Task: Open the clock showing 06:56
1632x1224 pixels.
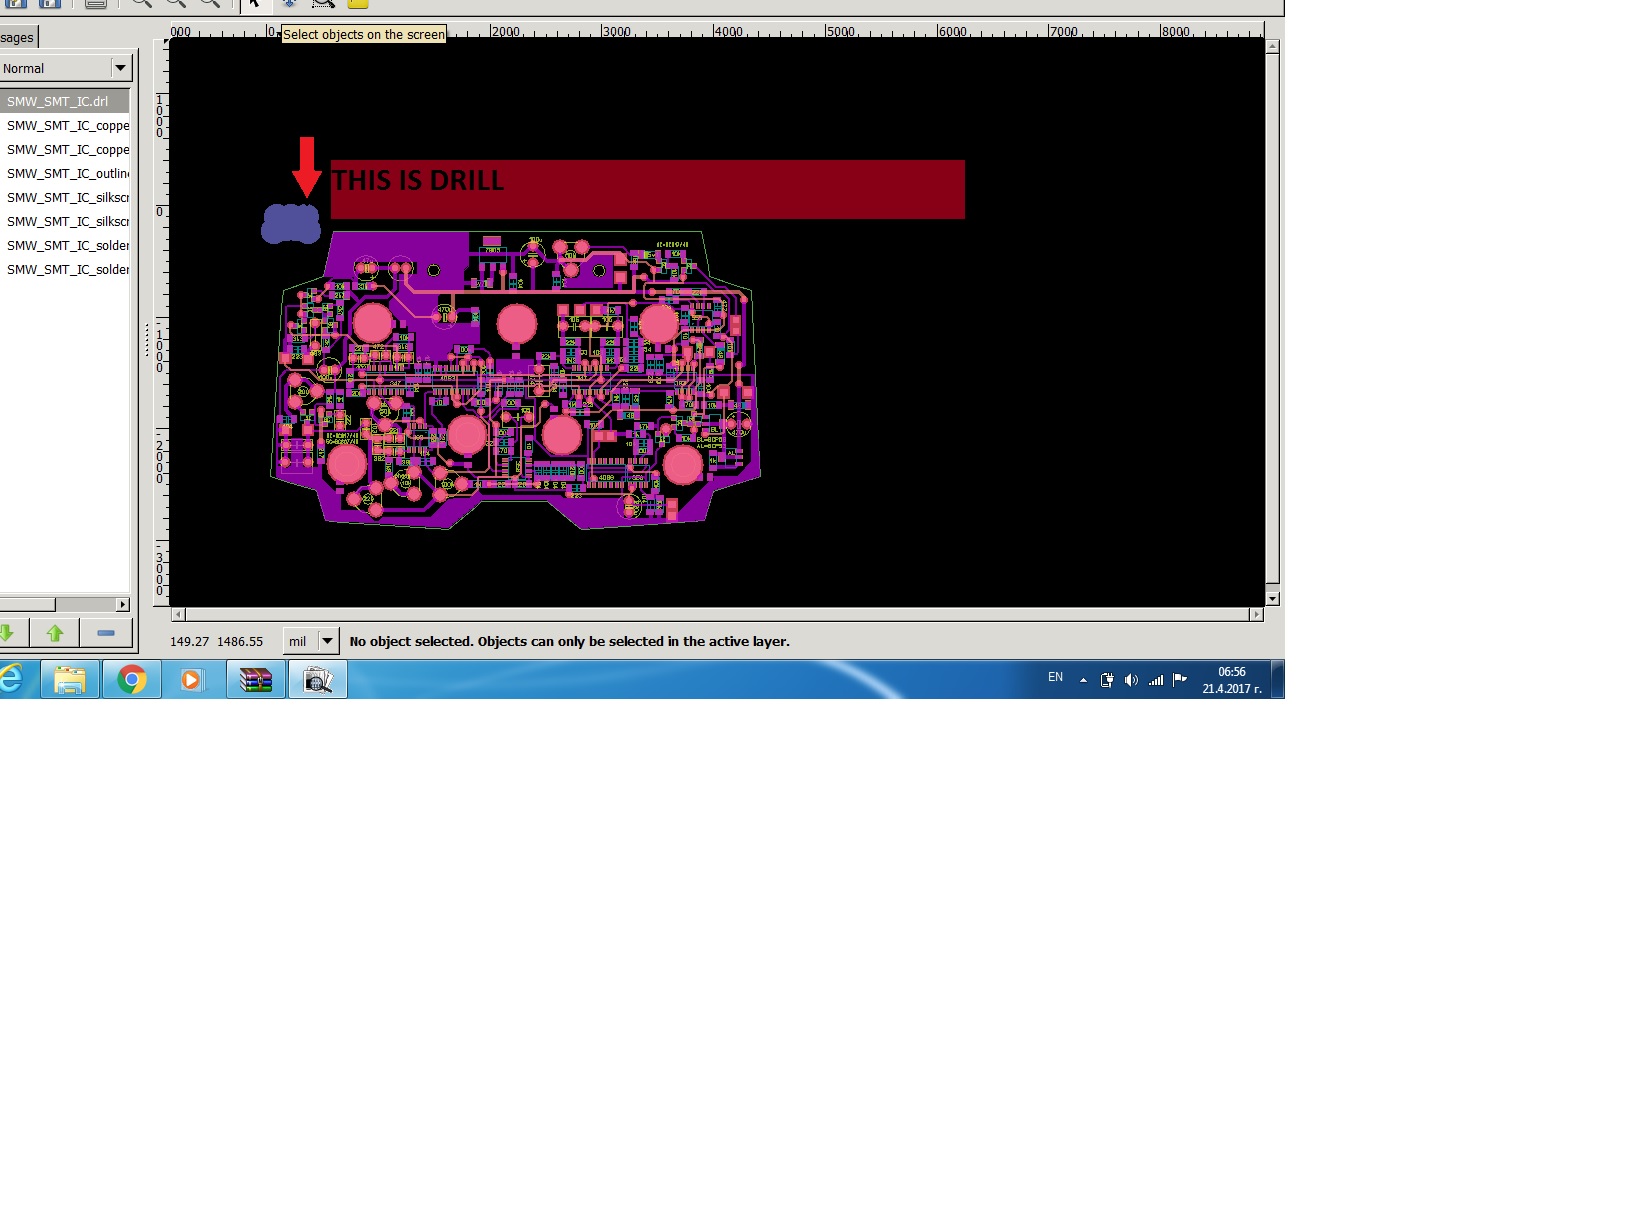Action: (x=1232, y=680)
